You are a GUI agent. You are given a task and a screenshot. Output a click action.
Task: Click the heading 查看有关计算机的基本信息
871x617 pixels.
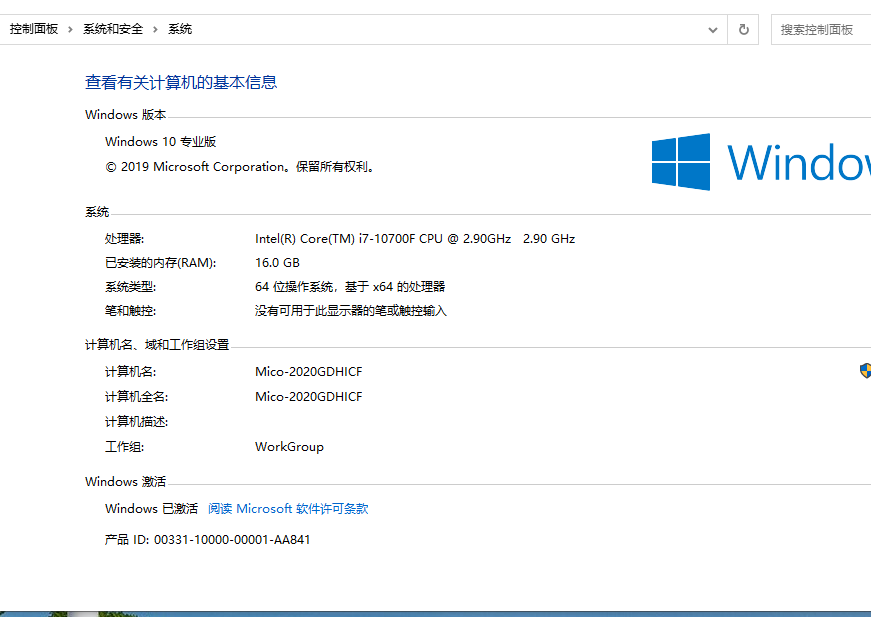[181, 82]
